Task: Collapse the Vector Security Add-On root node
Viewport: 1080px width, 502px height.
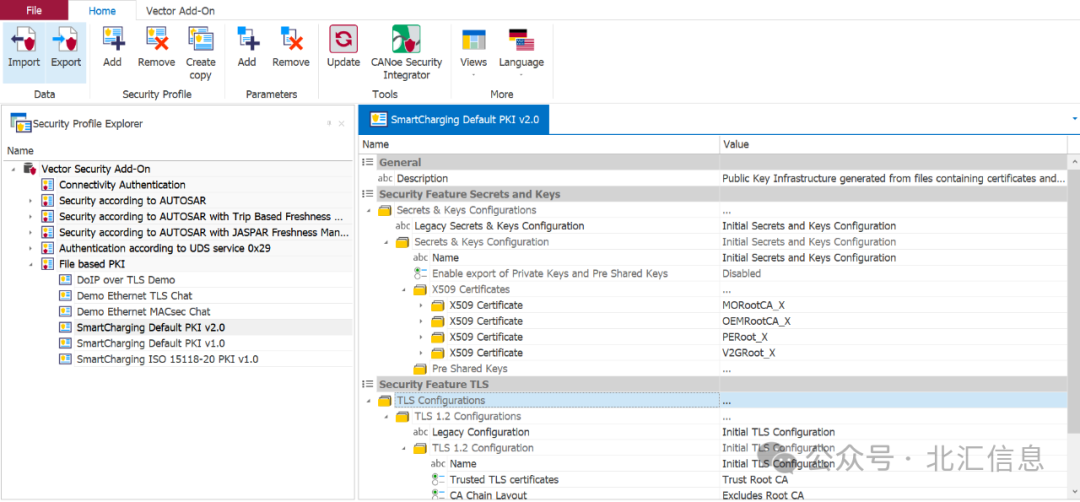Action: coord(13,169)
